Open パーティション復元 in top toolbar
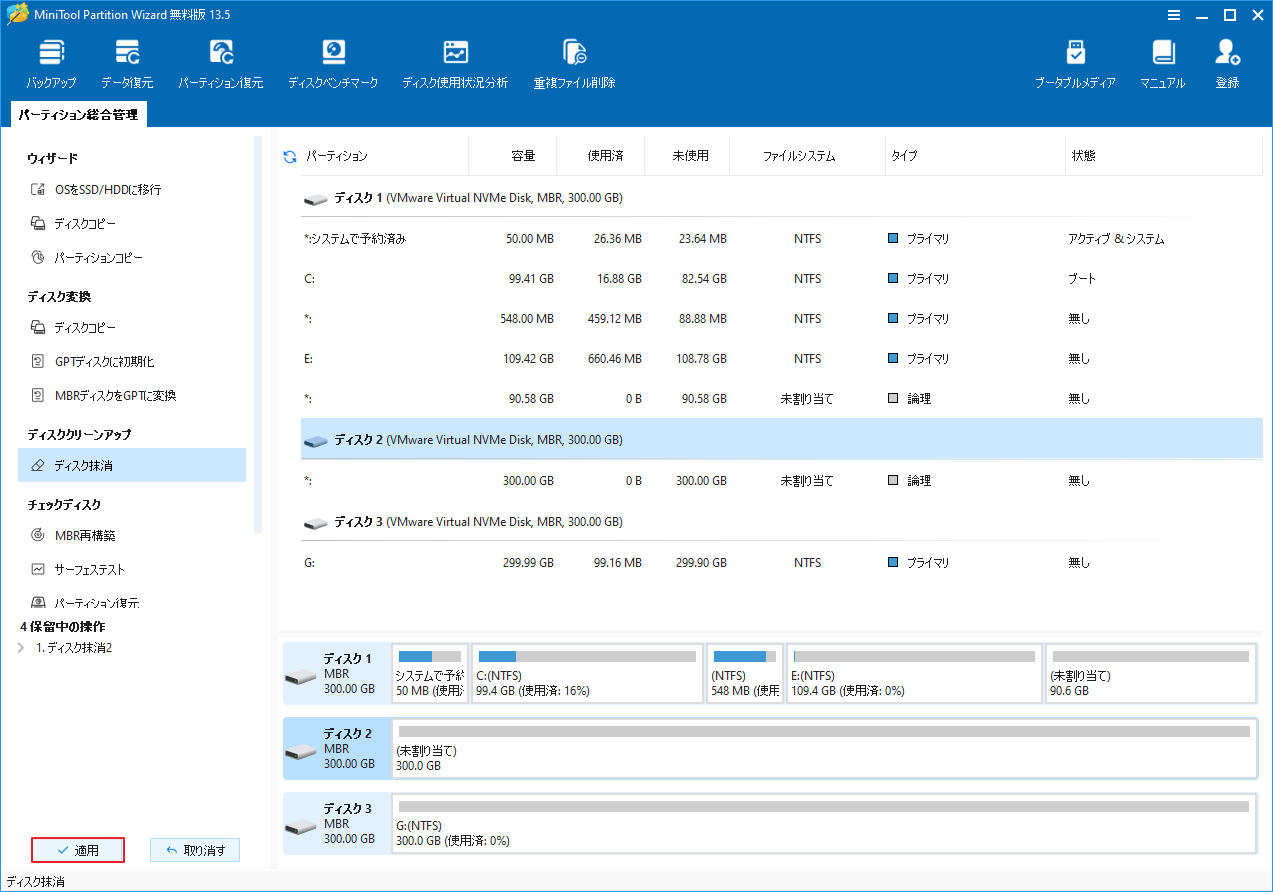 click(x=221, y=64)
